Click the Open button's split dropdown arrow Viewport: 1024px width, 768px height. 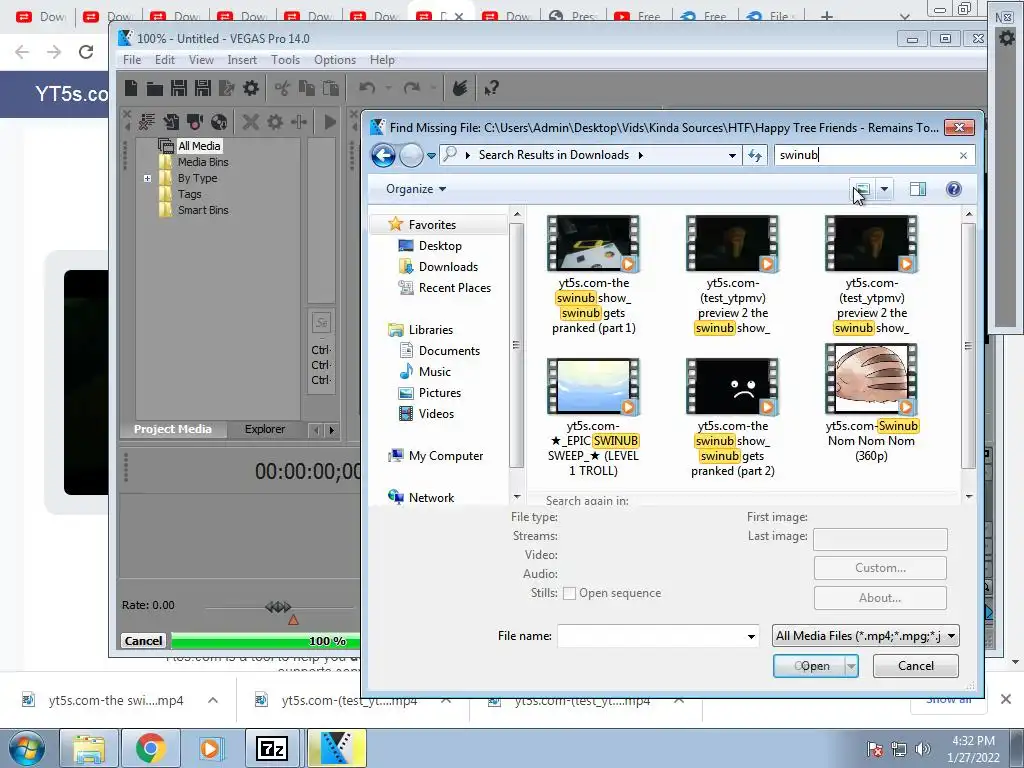[x=852, y=666]
